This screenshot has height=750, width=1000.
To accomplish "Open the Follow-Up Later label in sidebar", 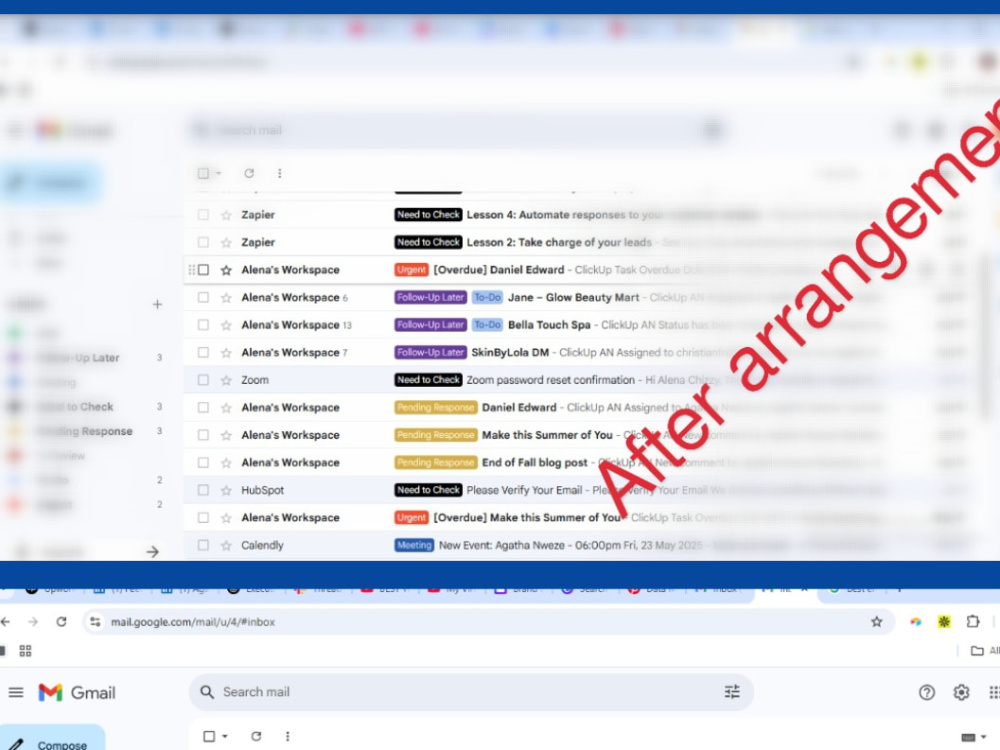I will [78, 358].
